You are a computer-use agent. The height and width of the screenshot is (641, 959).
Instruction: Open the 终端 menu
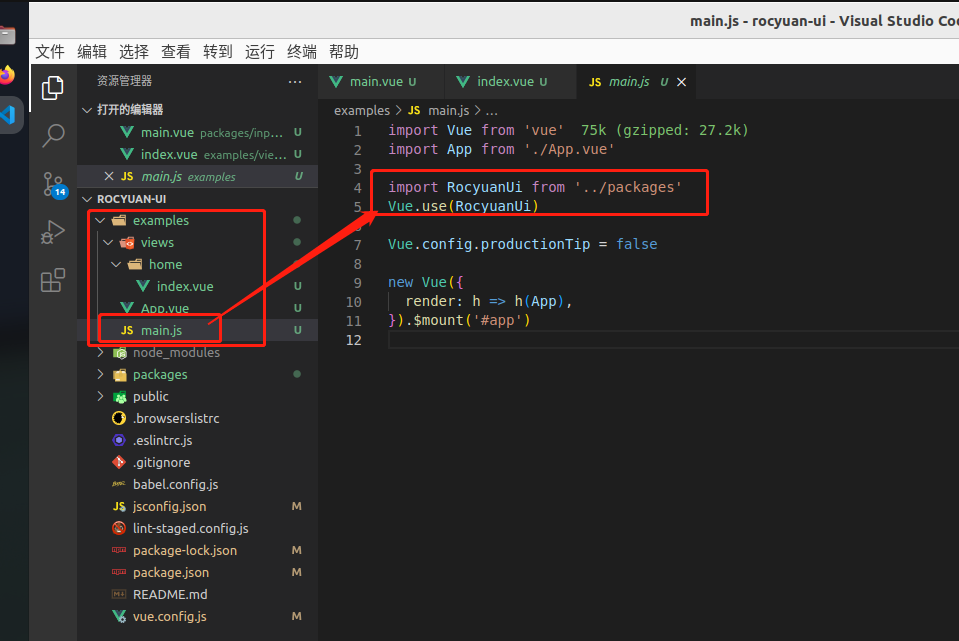tap(302, 52)
